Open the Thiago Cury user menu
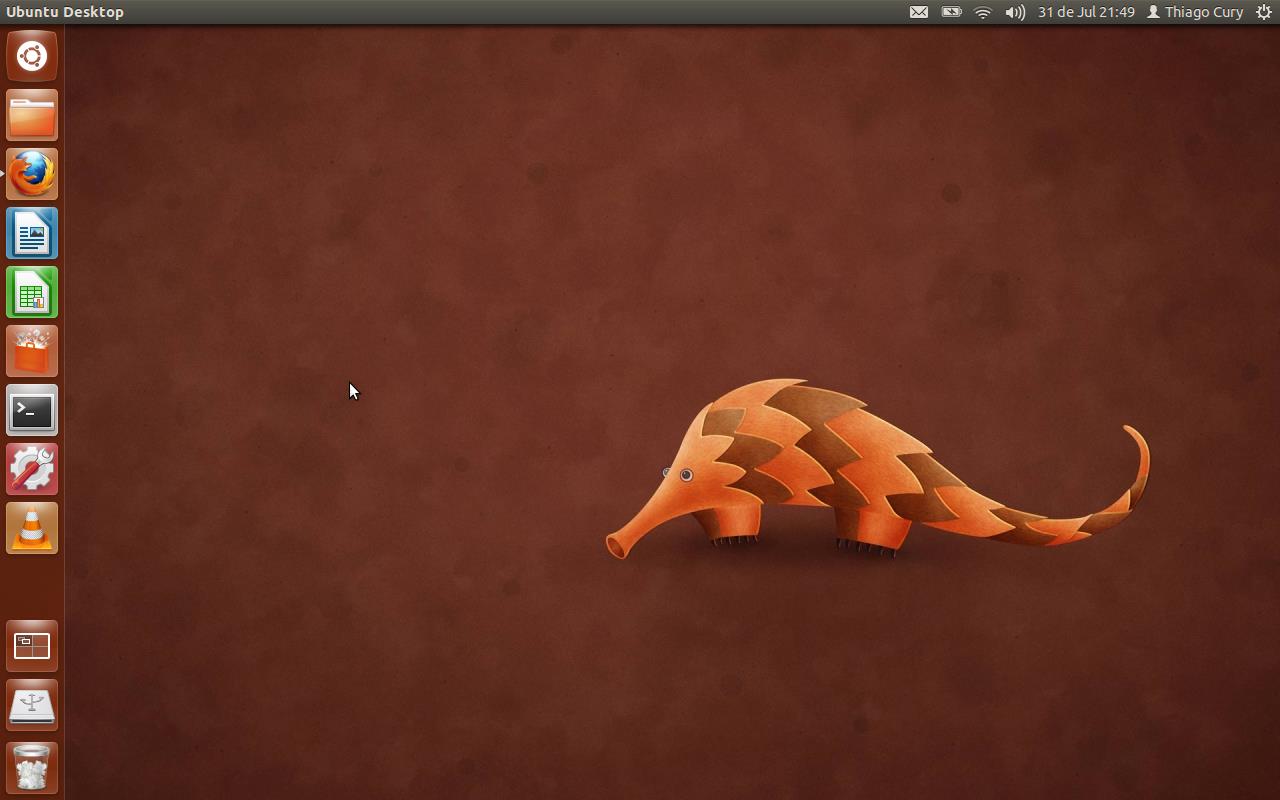Image resolution: width=1280 pixels, height=800 pixels. [1195, 12]
